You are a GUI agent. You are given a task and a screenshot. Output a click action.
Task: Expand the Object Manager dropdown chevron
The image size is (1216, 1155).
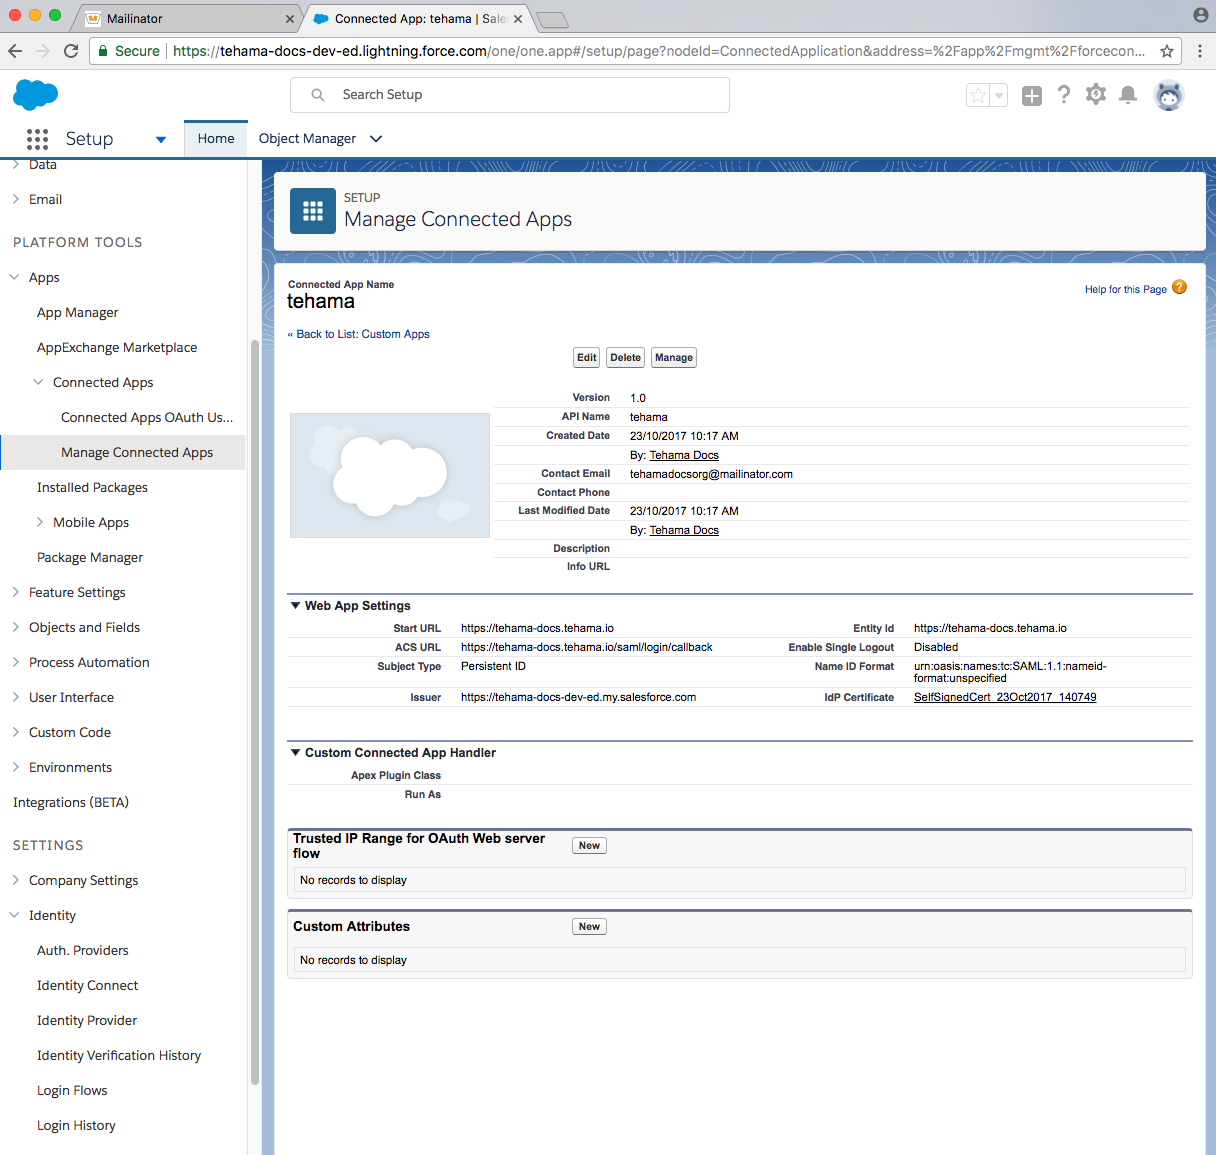tap(376, 139)
